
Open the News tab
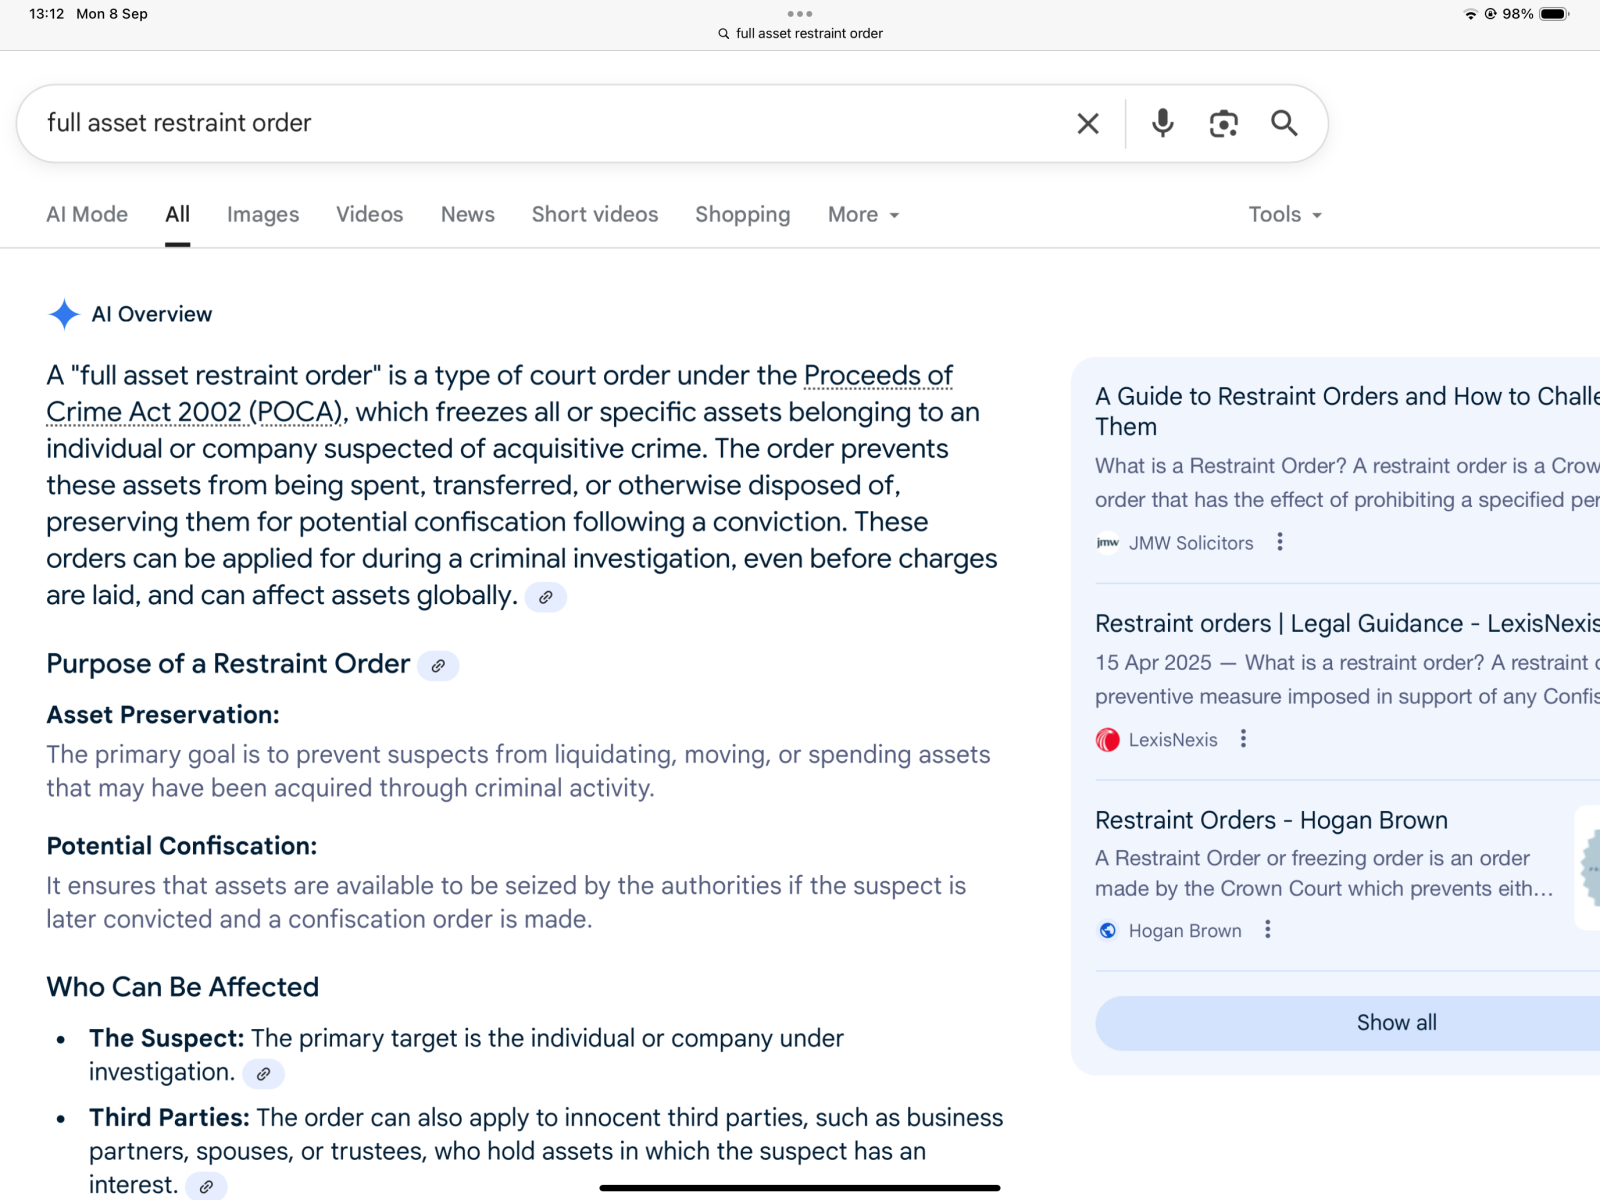pyautogui.click(x=468, y=215)
